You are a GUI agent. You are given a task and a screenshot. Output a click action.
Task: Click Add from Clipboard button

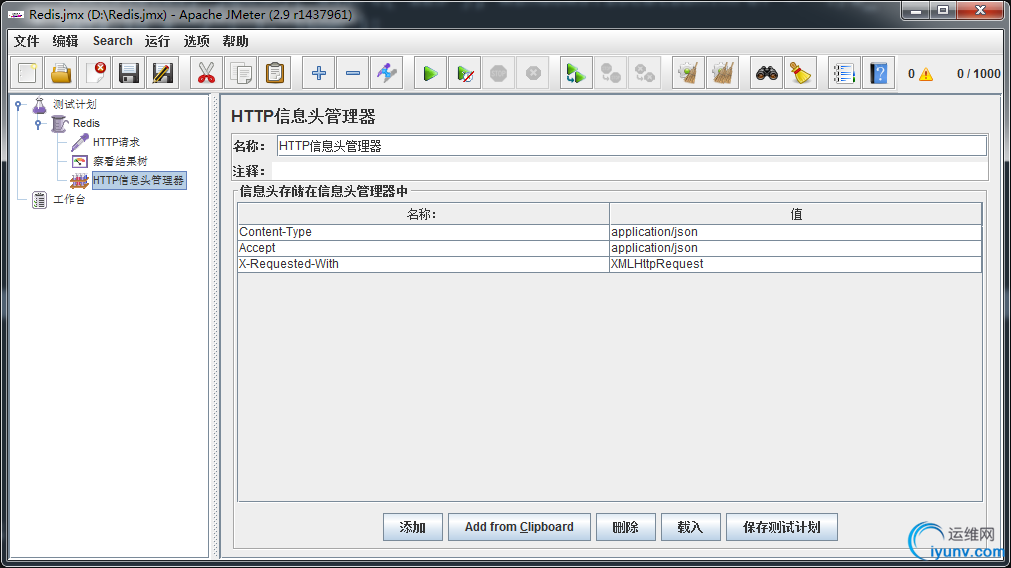(519, 527)
